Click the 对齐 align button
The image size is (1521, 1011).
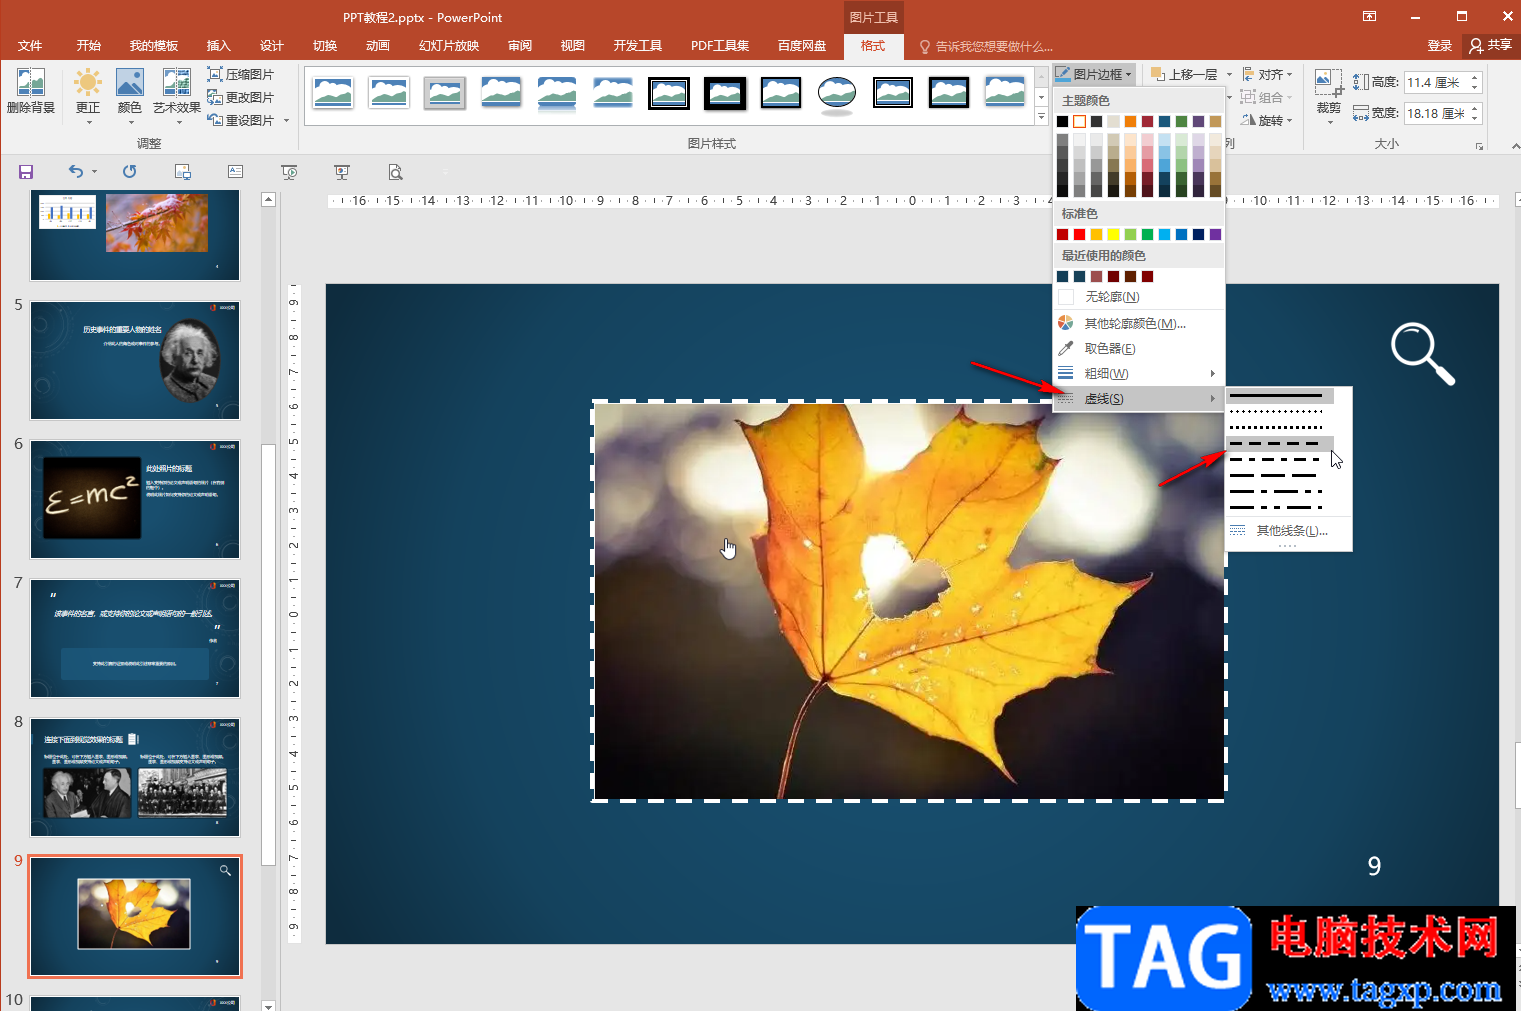pos(1266,74)
